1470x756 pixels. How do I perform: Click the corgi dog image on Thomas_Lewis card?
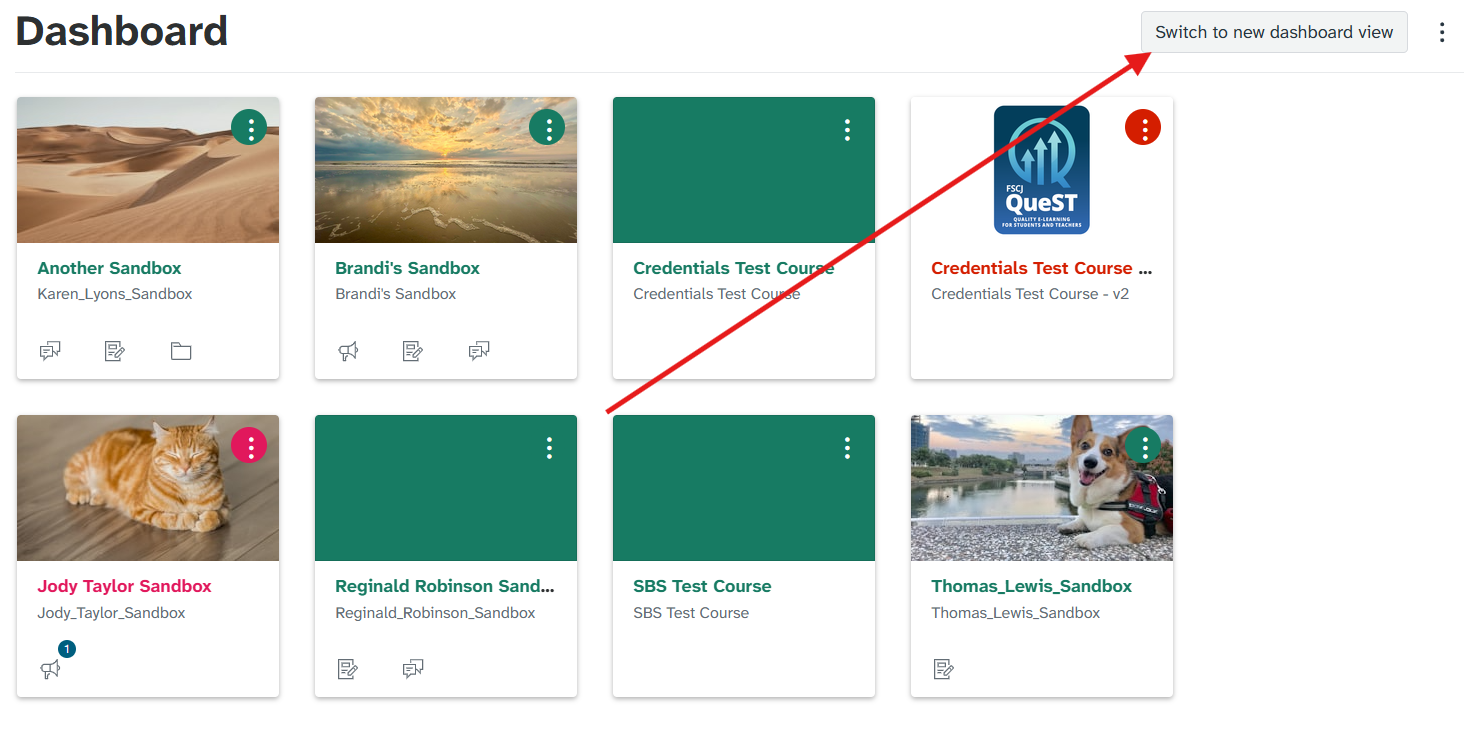tap(1041, 488)
